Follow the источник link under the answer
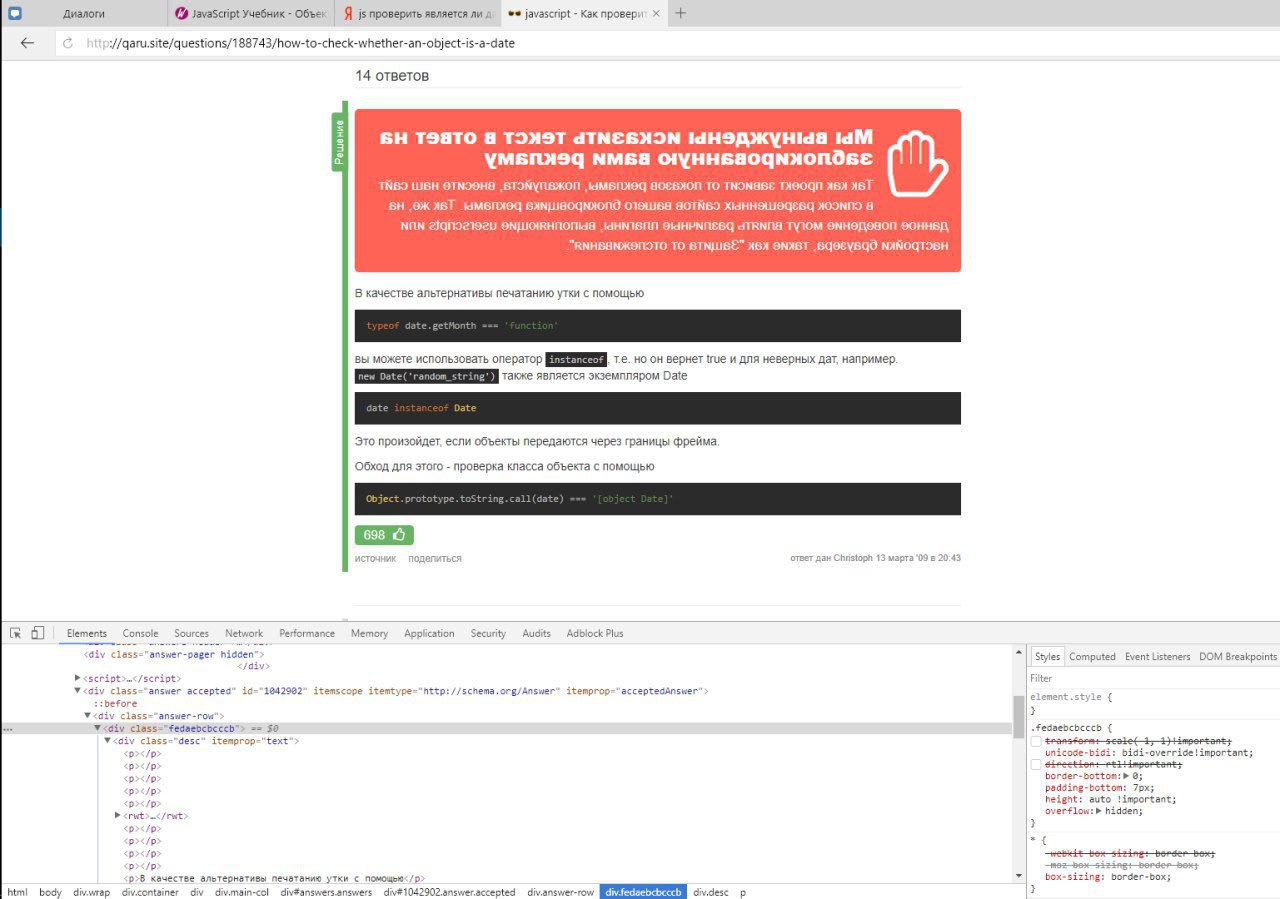Screen dimensions: 1280x899 pyautogui.click(x=375, y=558)
